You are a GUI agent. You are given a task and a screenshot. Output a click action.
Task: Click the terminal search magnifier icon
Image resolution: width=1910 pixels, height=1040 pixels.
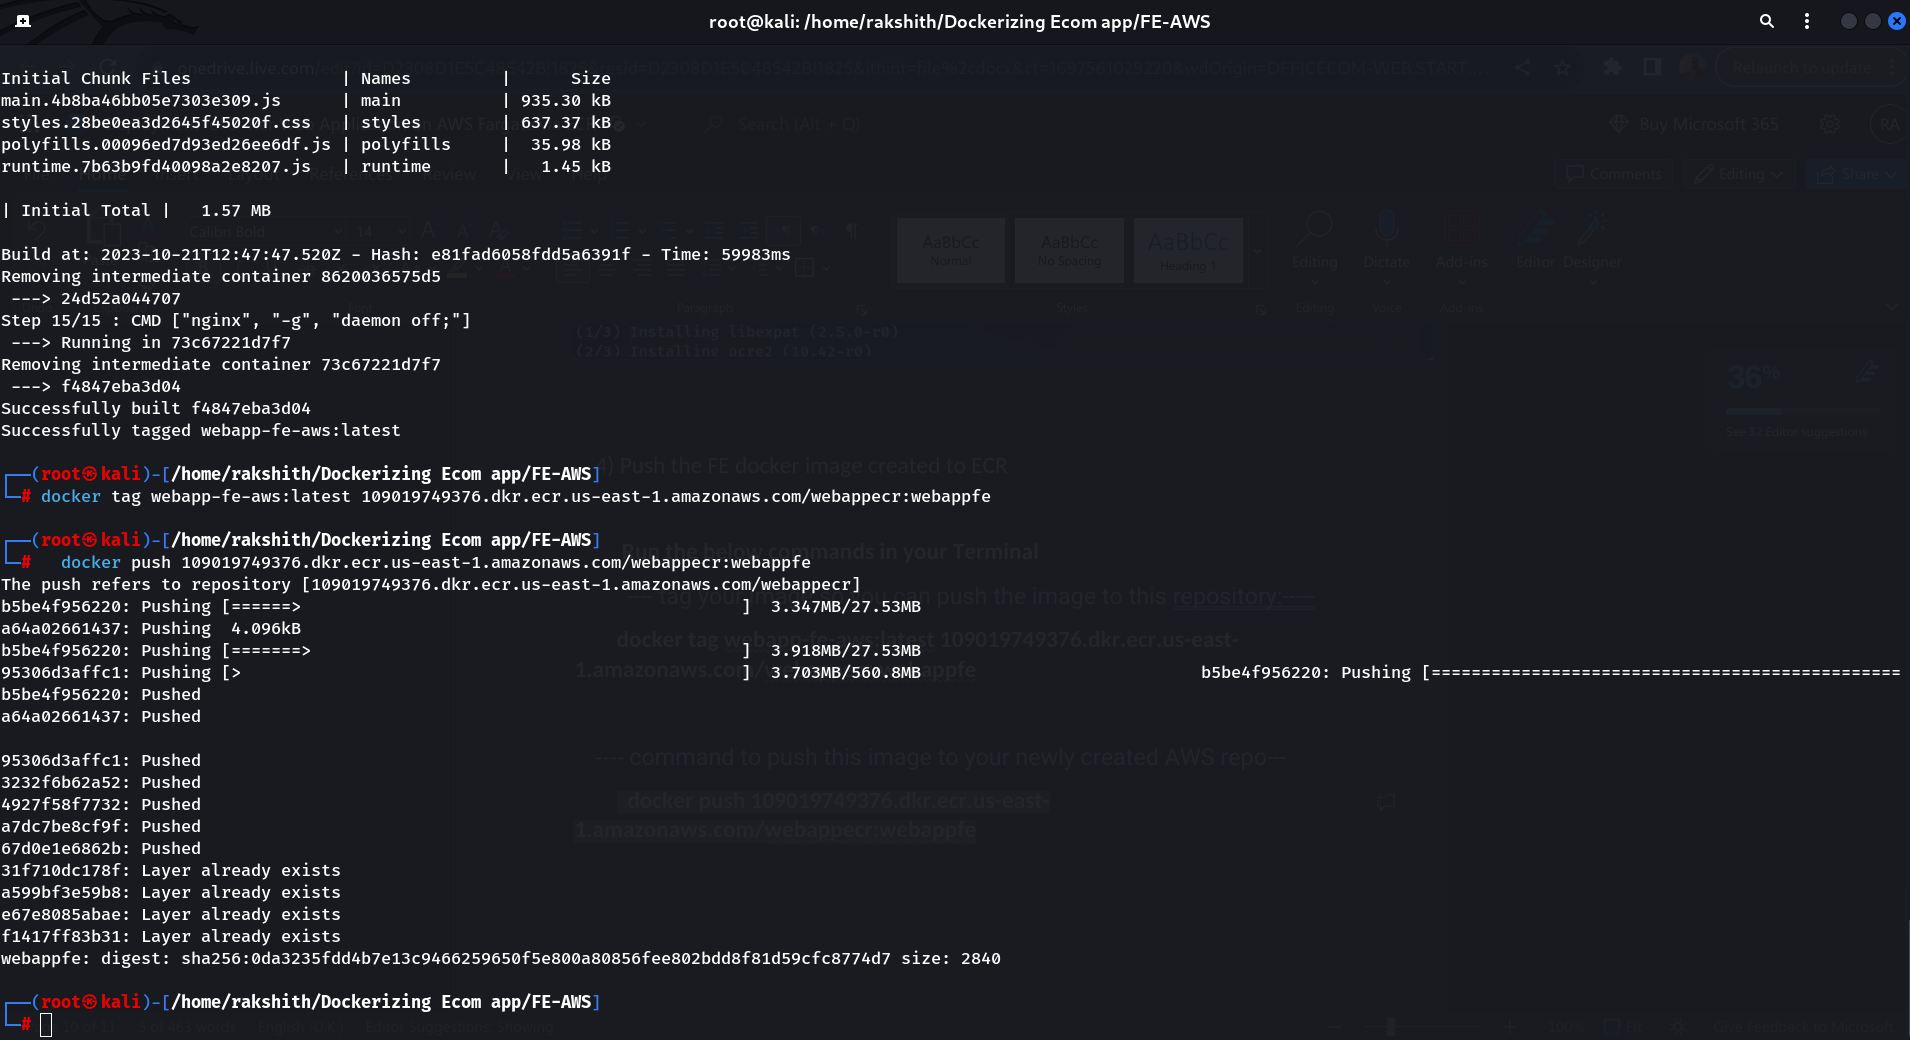1766,21
